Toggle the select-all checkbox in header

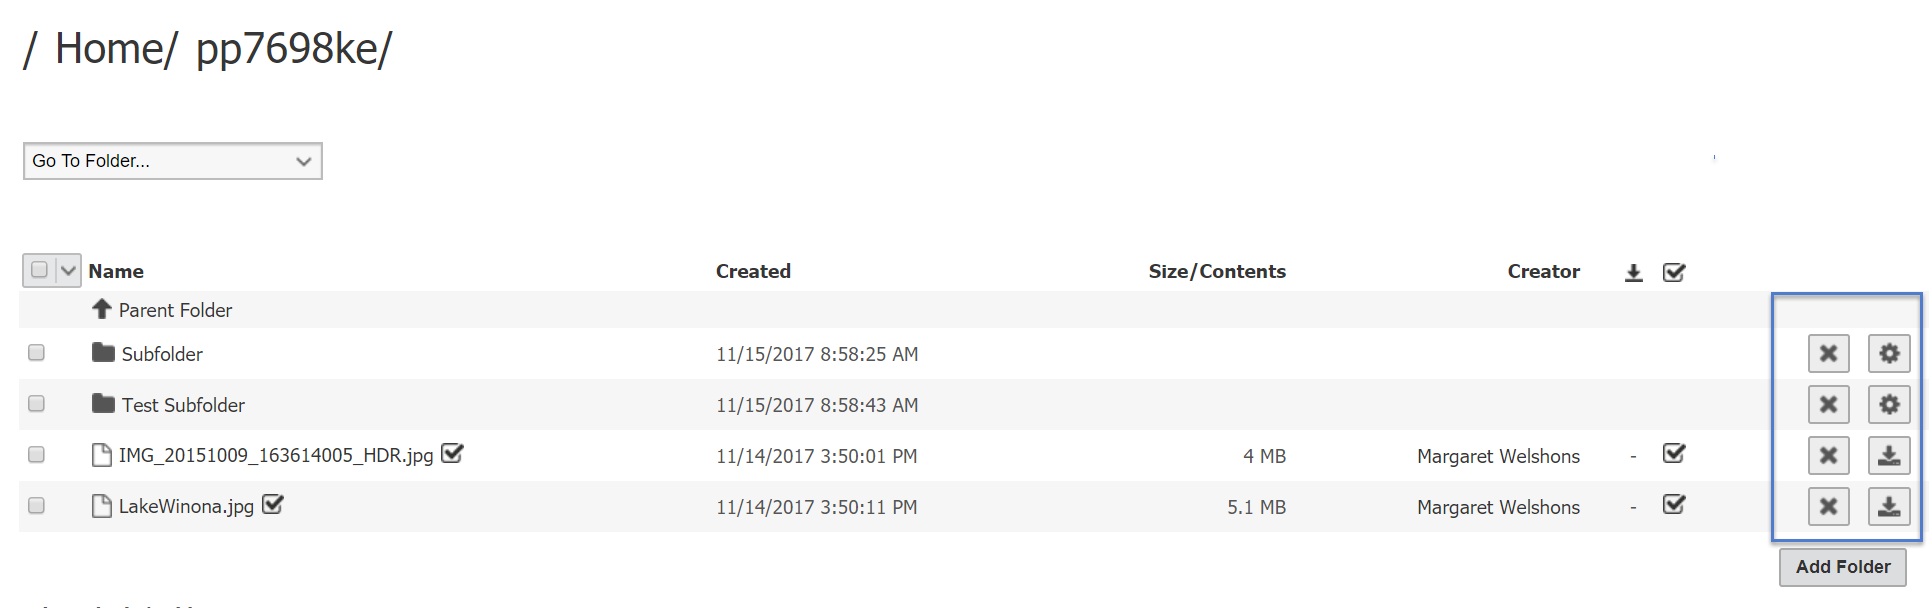click(40, 270)
